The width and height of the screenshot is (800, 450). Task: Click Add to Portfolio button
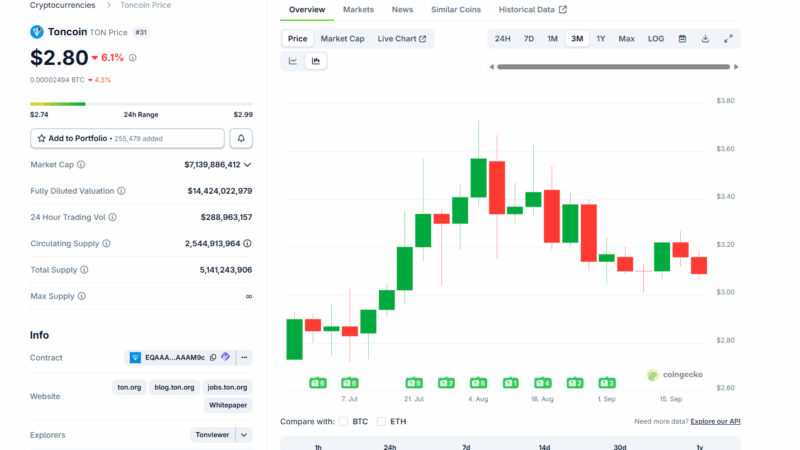(x=127, y=138)
